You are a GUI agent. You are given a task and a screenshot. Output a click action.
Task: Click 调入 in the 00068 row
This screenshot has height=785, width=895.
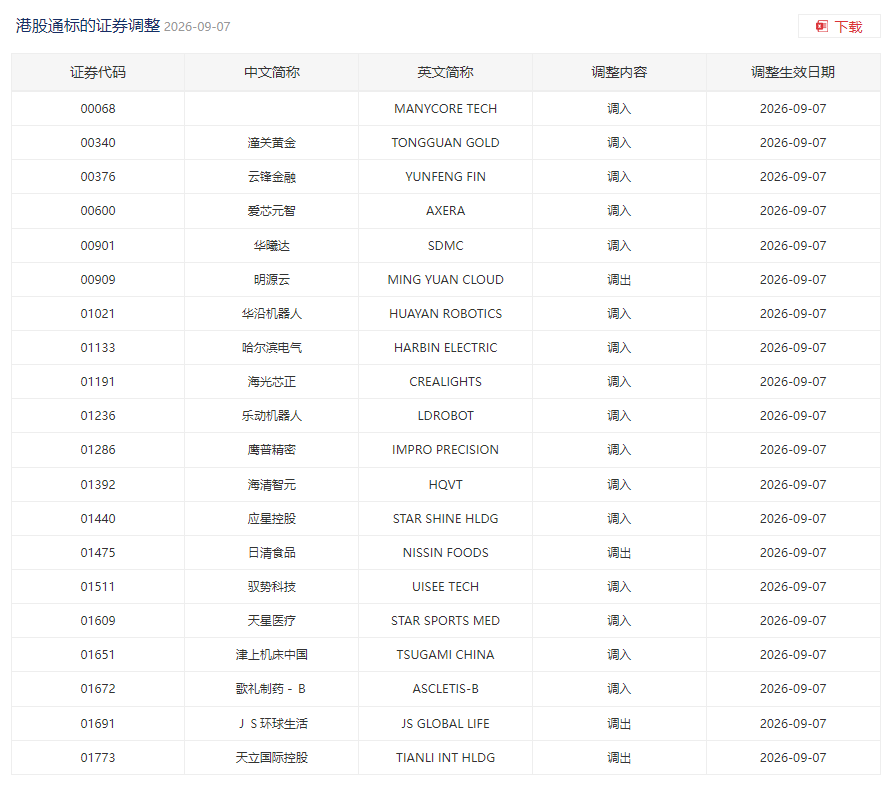point(619,108)
